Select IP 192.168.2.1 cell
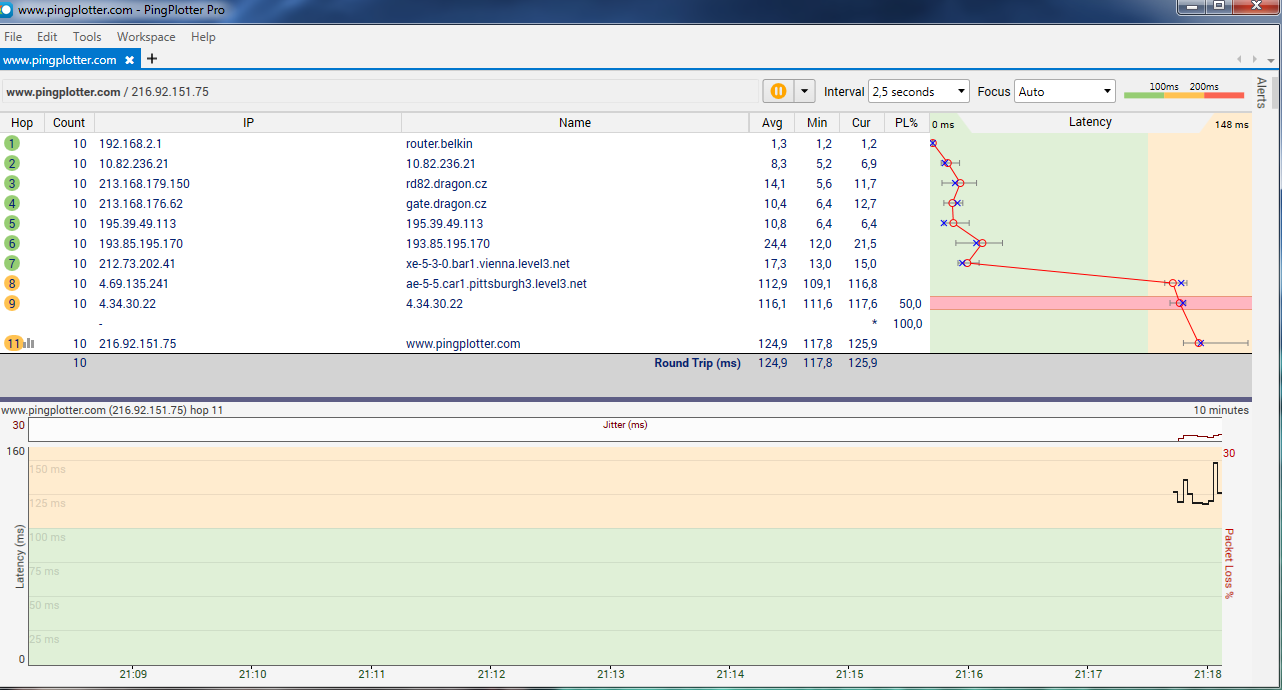 click(x=130, y=143)
